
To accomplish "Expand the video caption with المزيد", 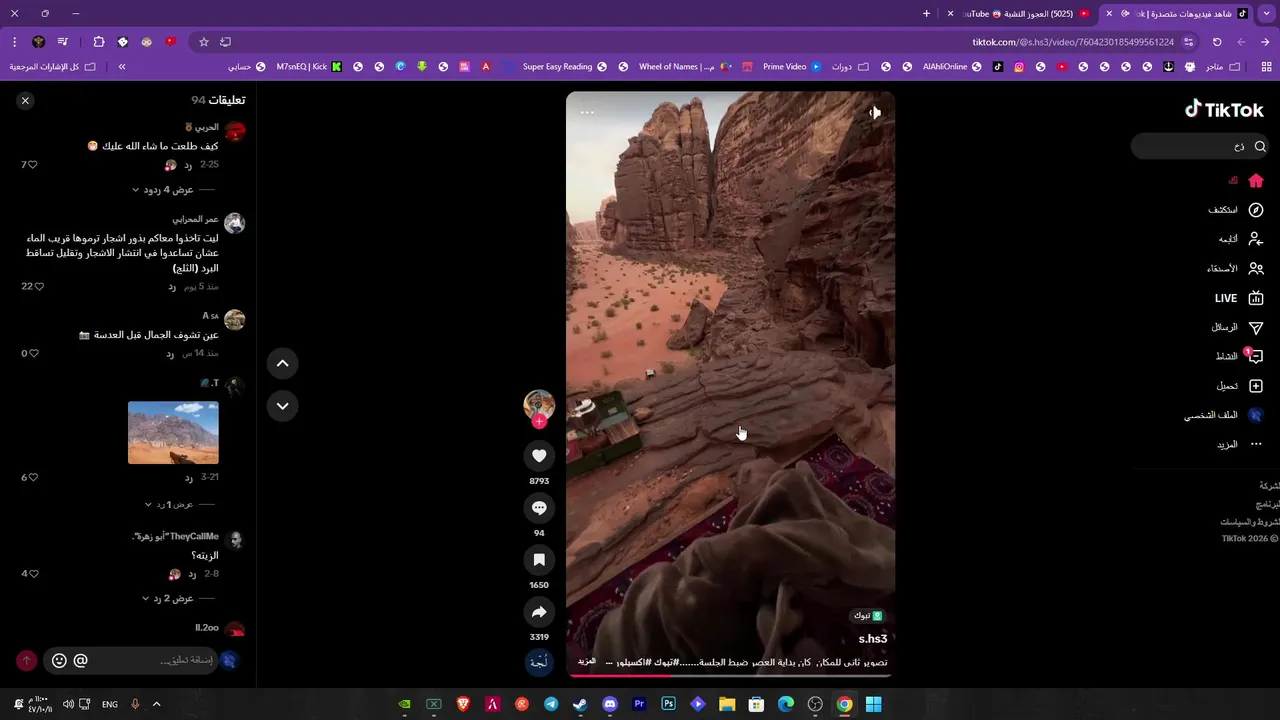I will click(x=587, y=661).
